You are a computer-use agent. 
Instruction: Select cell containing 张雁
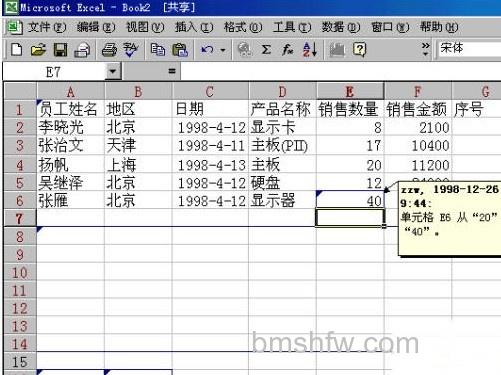click(70, 200)
